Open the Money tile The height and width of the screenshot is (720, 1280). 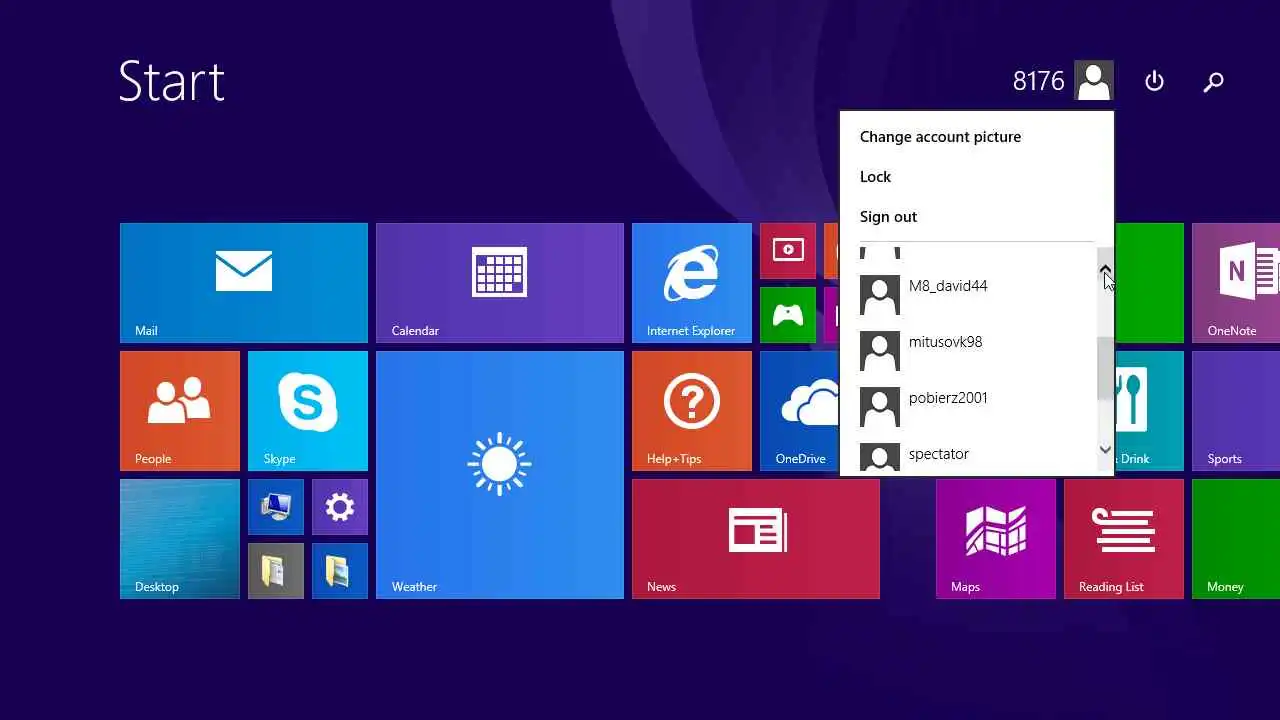pos(1236,539)
